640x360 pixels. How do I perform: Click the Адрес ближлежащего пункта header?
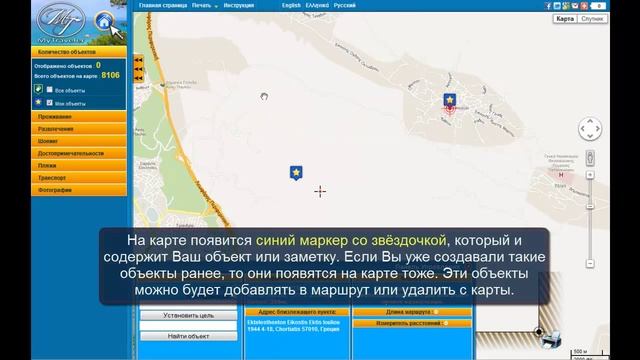[297, 312]
